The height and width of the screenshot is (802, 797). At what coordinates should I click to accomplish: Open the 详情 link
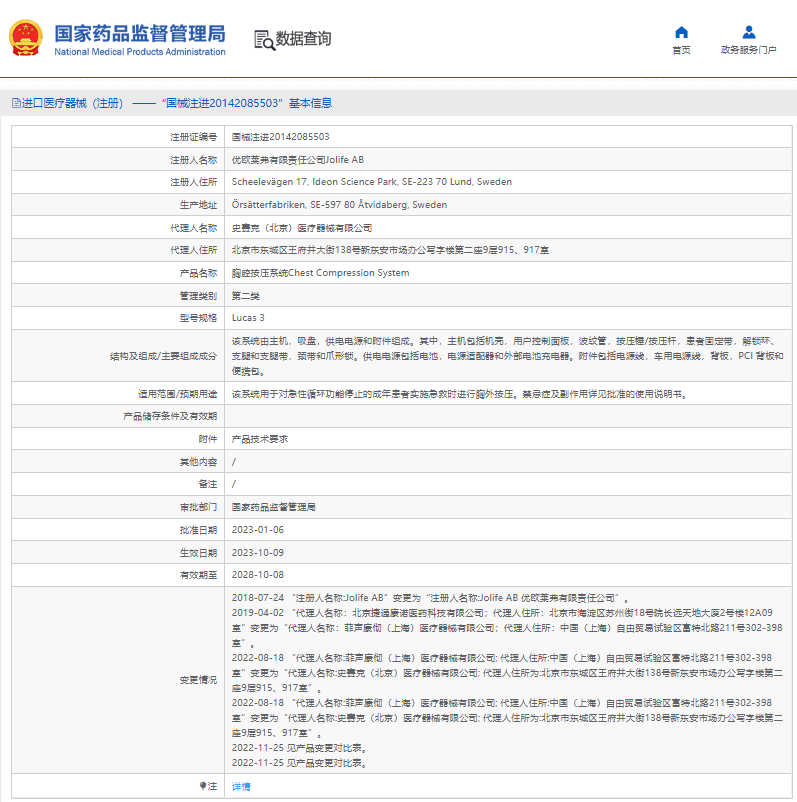[241, 786]
